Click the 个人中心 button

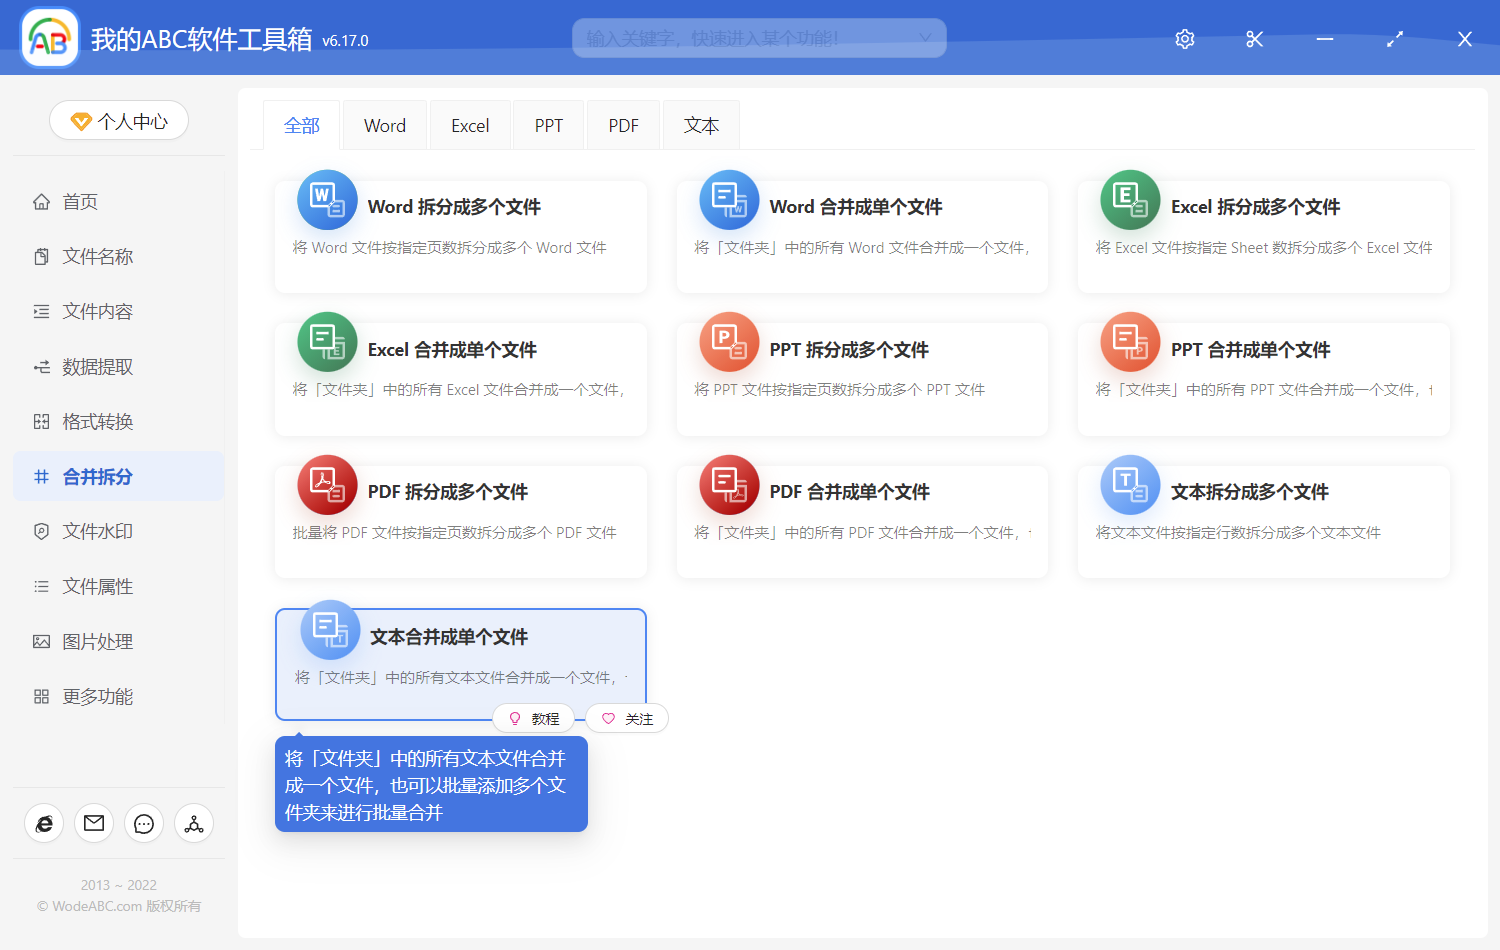coord(119,121)
